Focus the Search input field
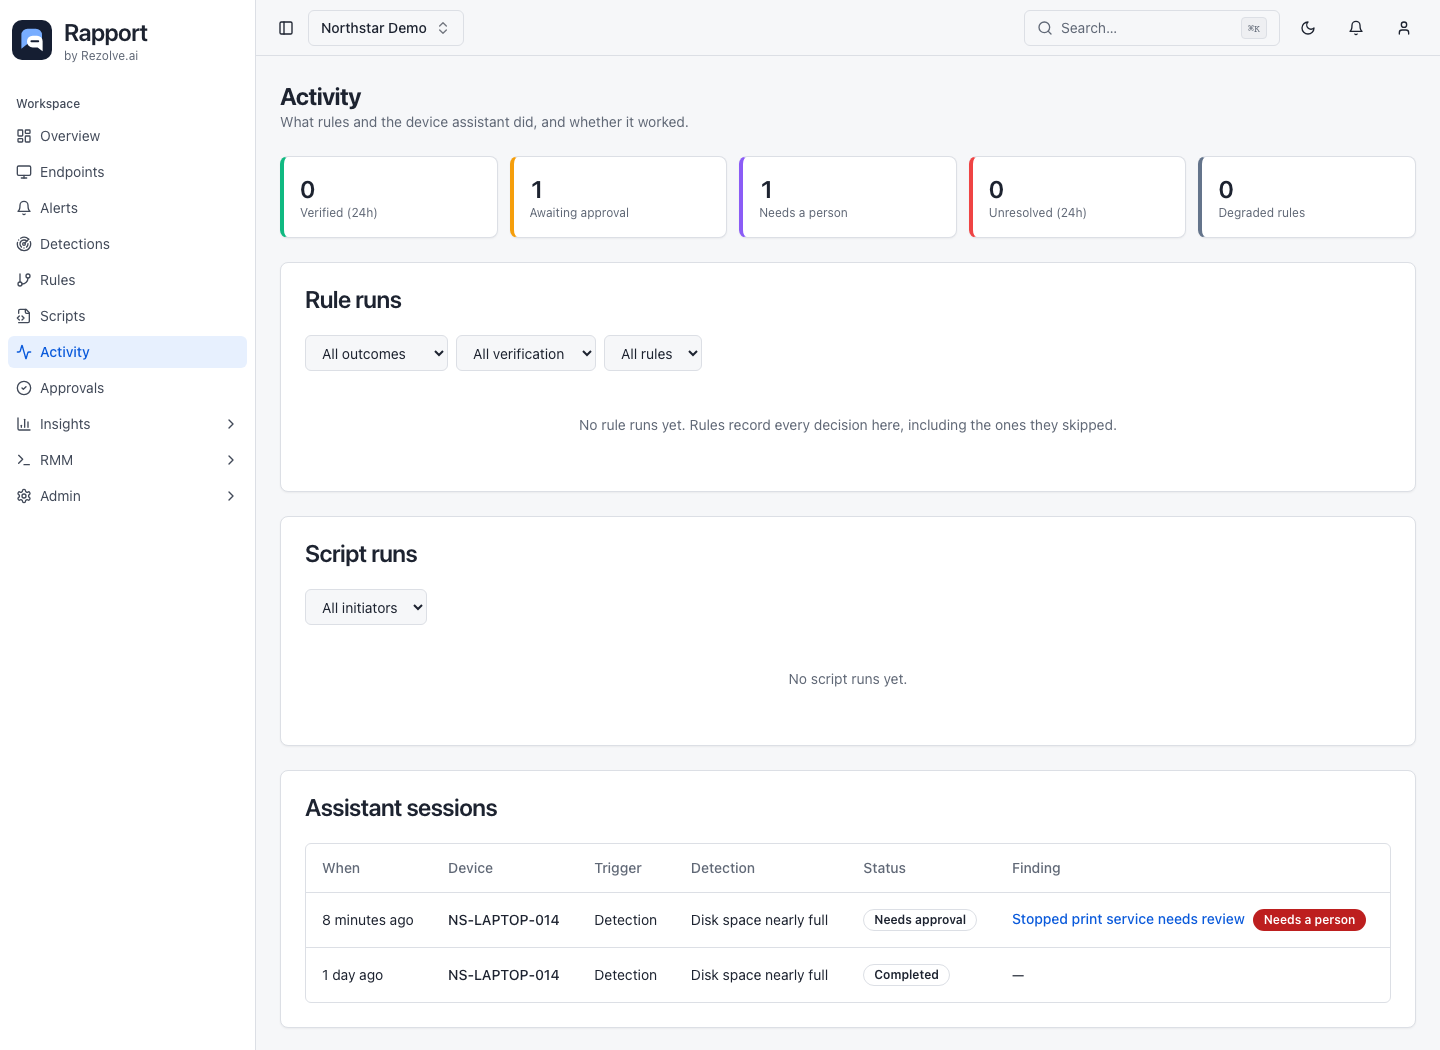The width and height of the screenshot is (1440, 1050). point(1152,28)
